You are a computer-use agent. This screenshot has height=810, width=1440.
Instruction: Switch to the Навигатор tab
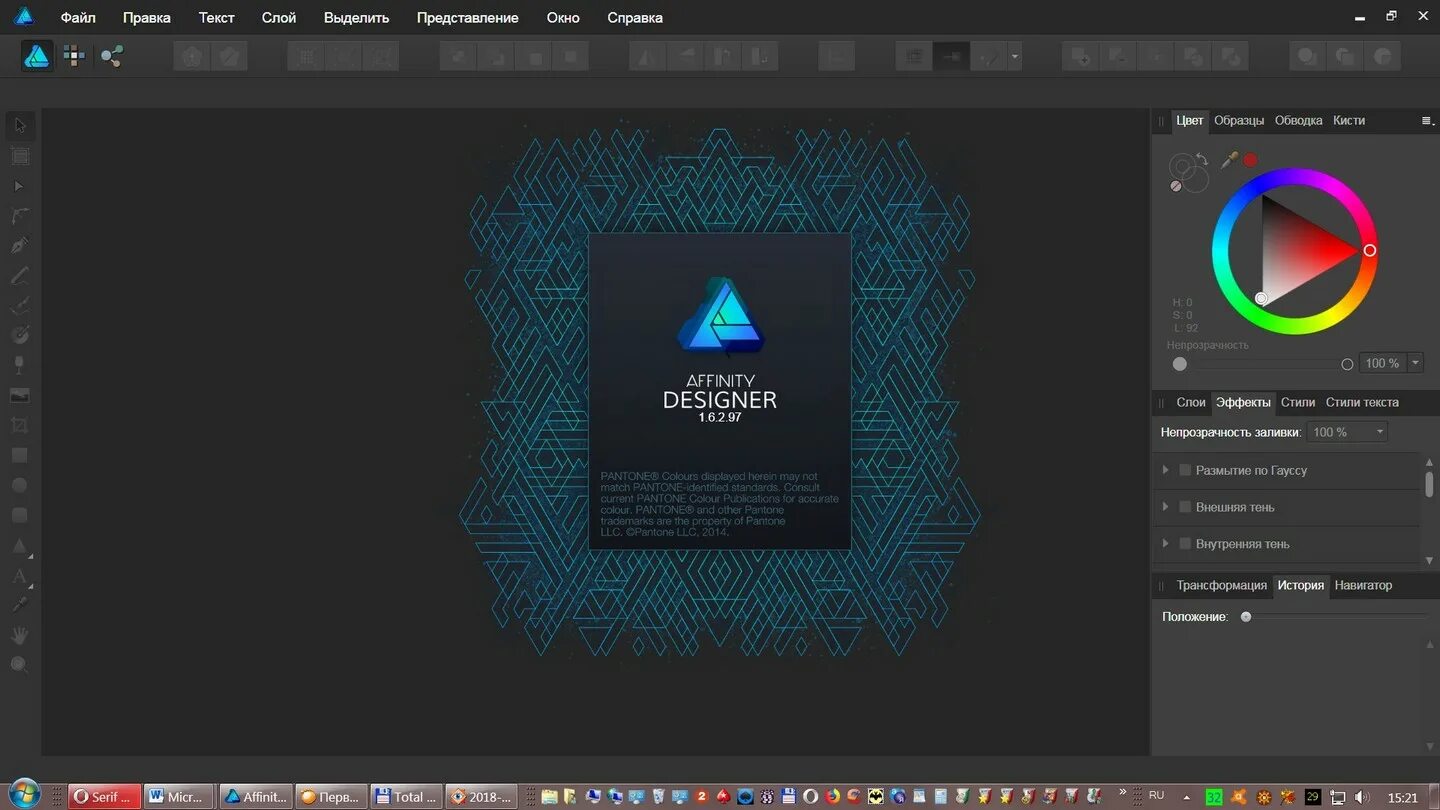click(1363, 586)
